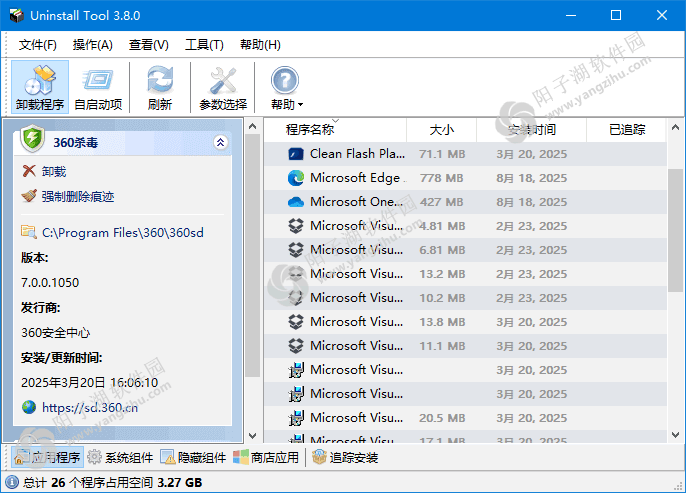Viewport: 686px width, 493px height.
Task: Click the icon of the 20.5 MB Visual entry
Action: pos(296,418)
